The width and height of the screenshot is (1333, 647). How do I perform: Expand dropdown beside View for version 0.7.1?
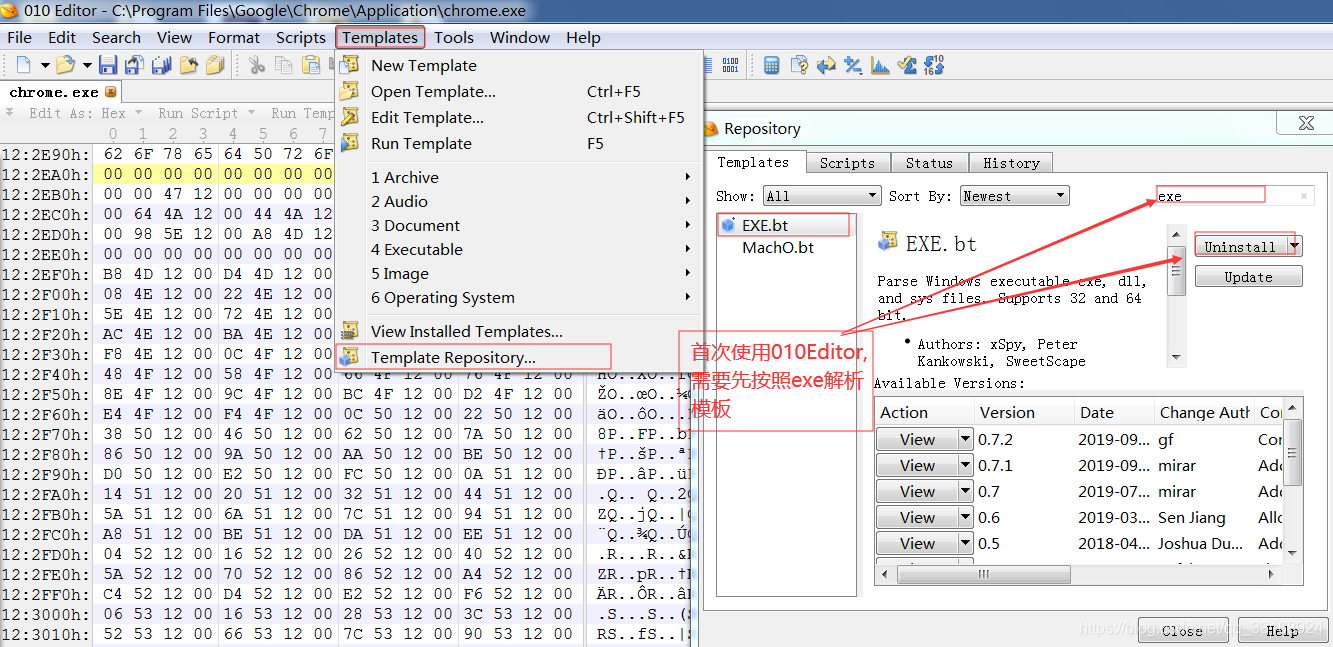click(965, 465)
